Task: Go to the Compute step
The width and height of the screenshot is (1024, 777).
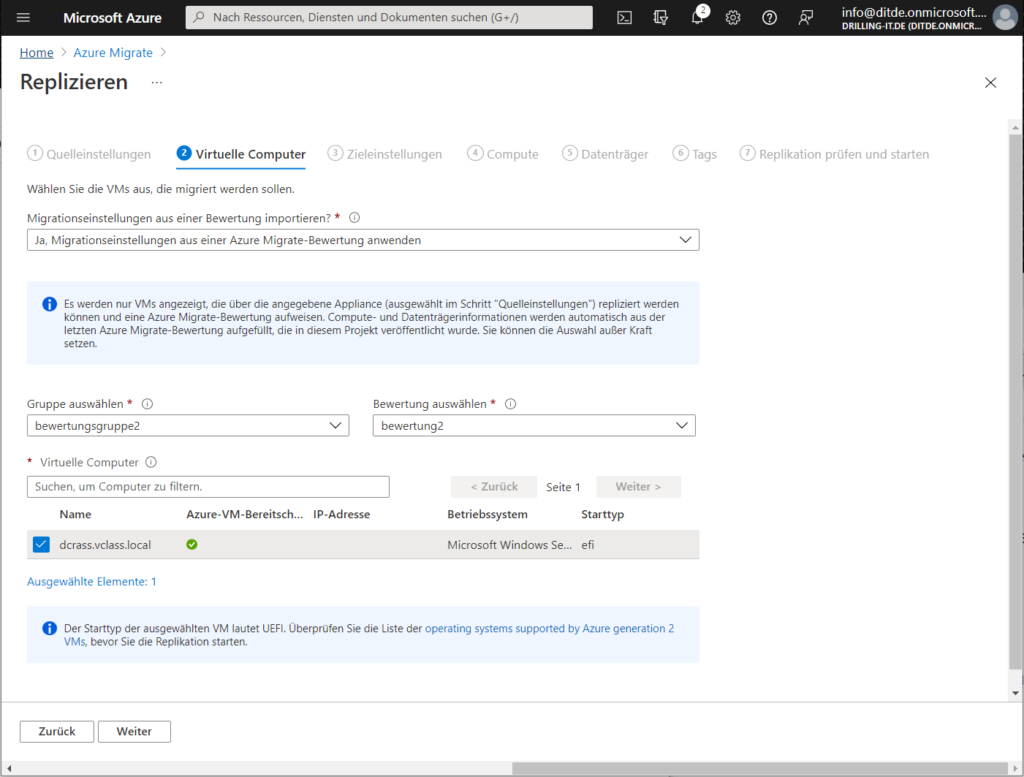Action: (503, 154)
